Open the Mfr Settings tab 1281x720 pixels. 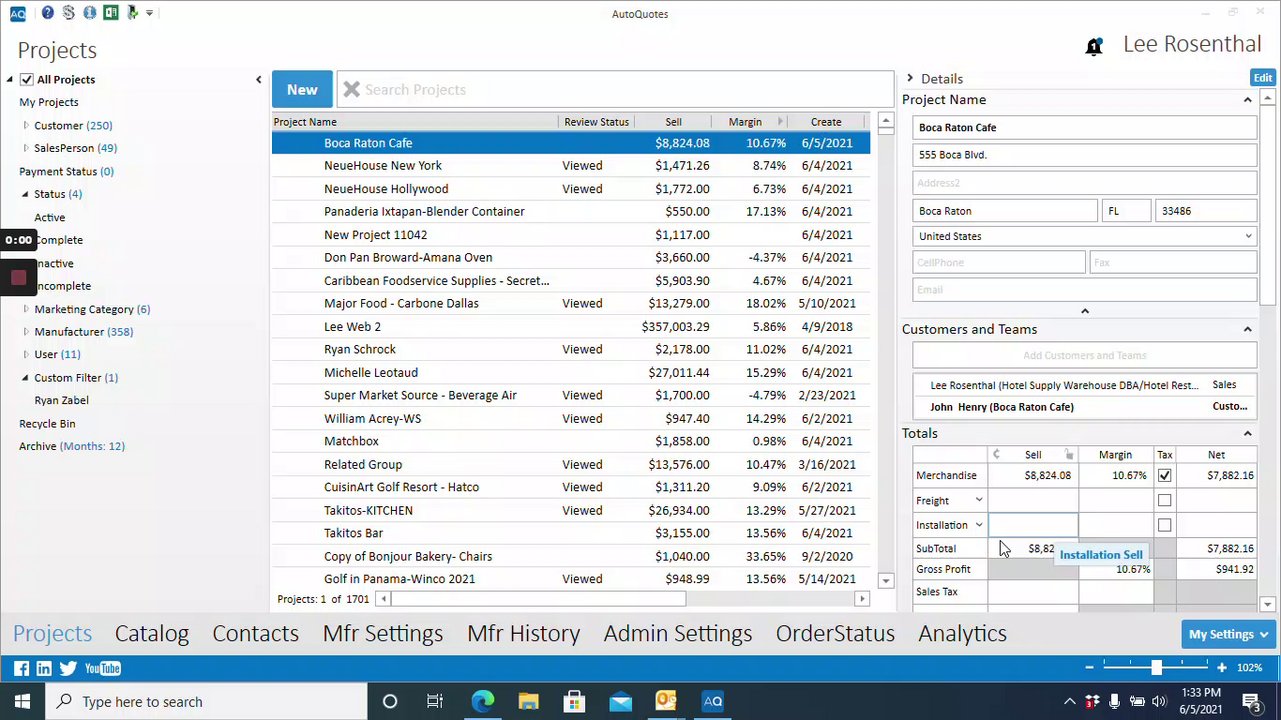pyautogui.click(x=383, y=634)
